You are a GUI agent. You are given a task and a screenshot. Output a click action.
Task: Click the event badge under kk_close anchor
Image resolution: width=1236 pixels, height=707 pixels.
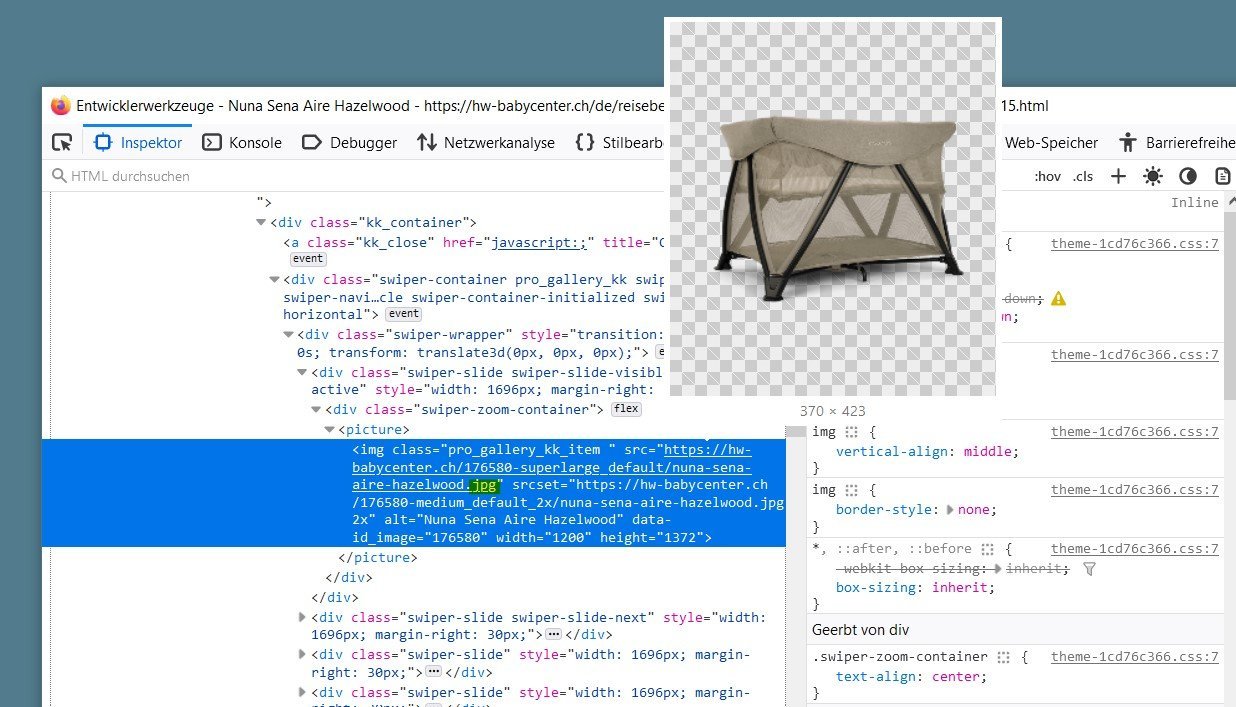[308, 258]
